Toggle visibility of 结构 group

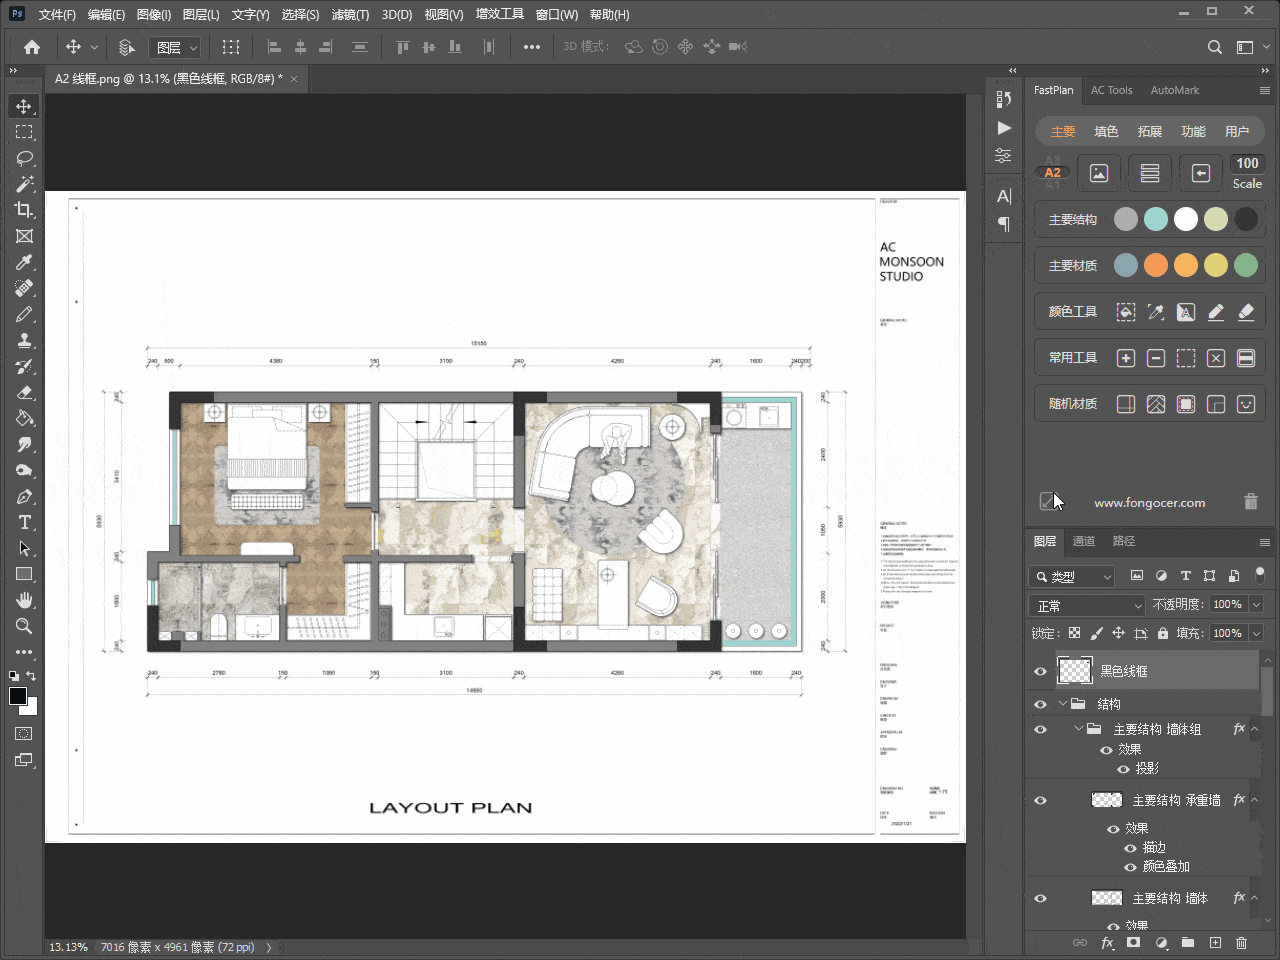1040,704
